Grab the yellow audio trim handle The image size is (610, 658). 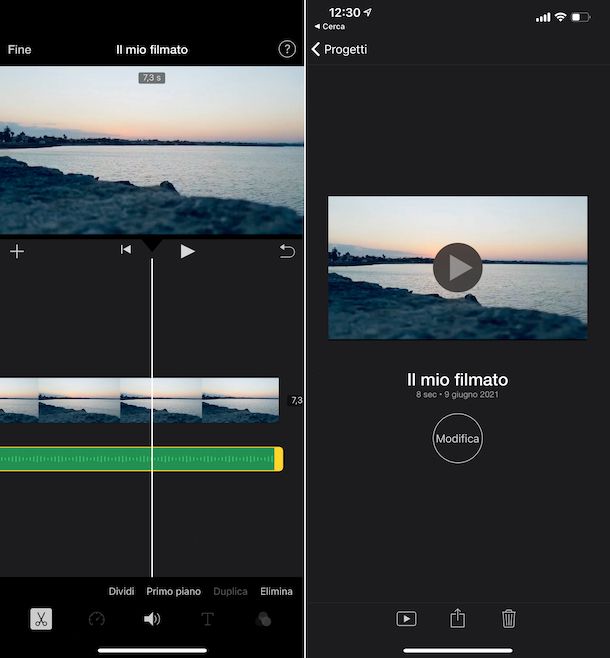(279, 459)
